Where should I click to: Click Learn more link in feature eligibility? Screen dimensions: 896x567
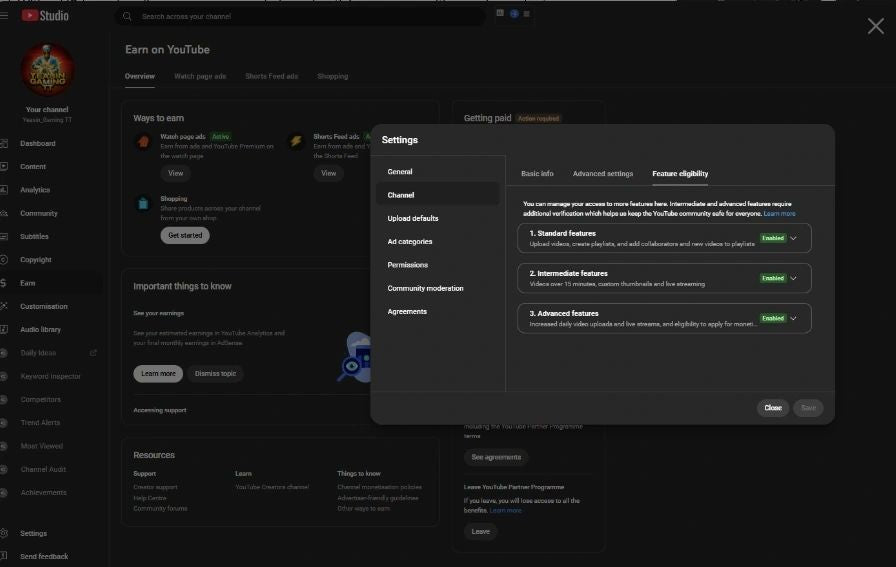779,213
